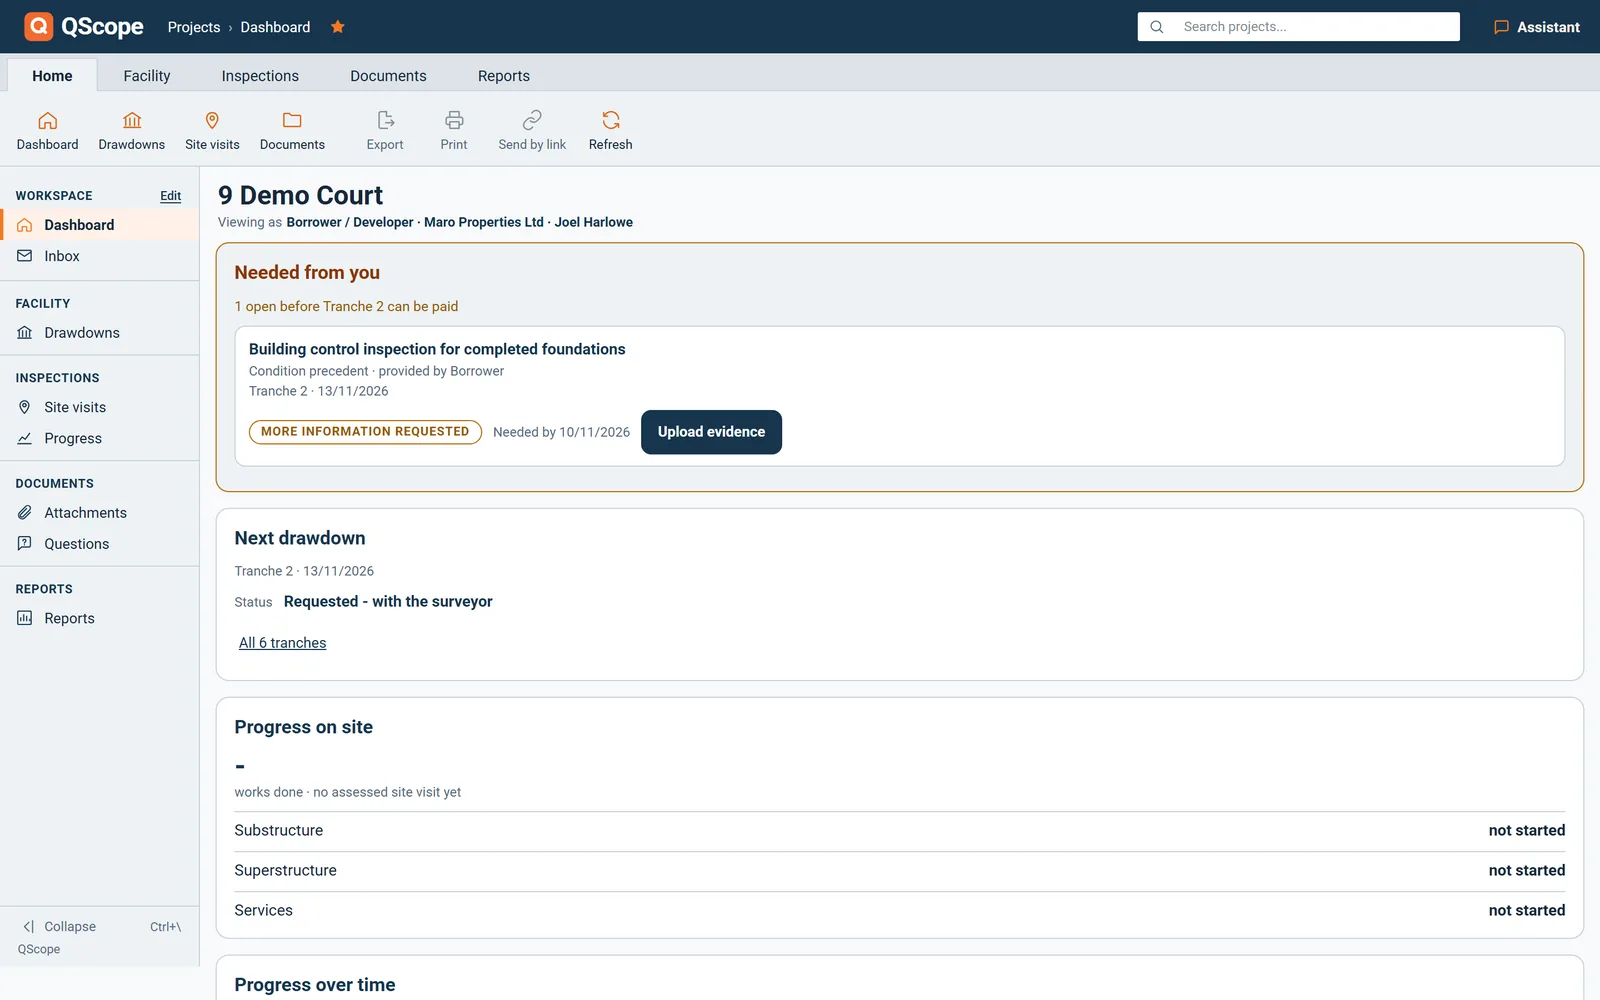Click the QScope logo
1600x1000 pixels.
point(84,27)
